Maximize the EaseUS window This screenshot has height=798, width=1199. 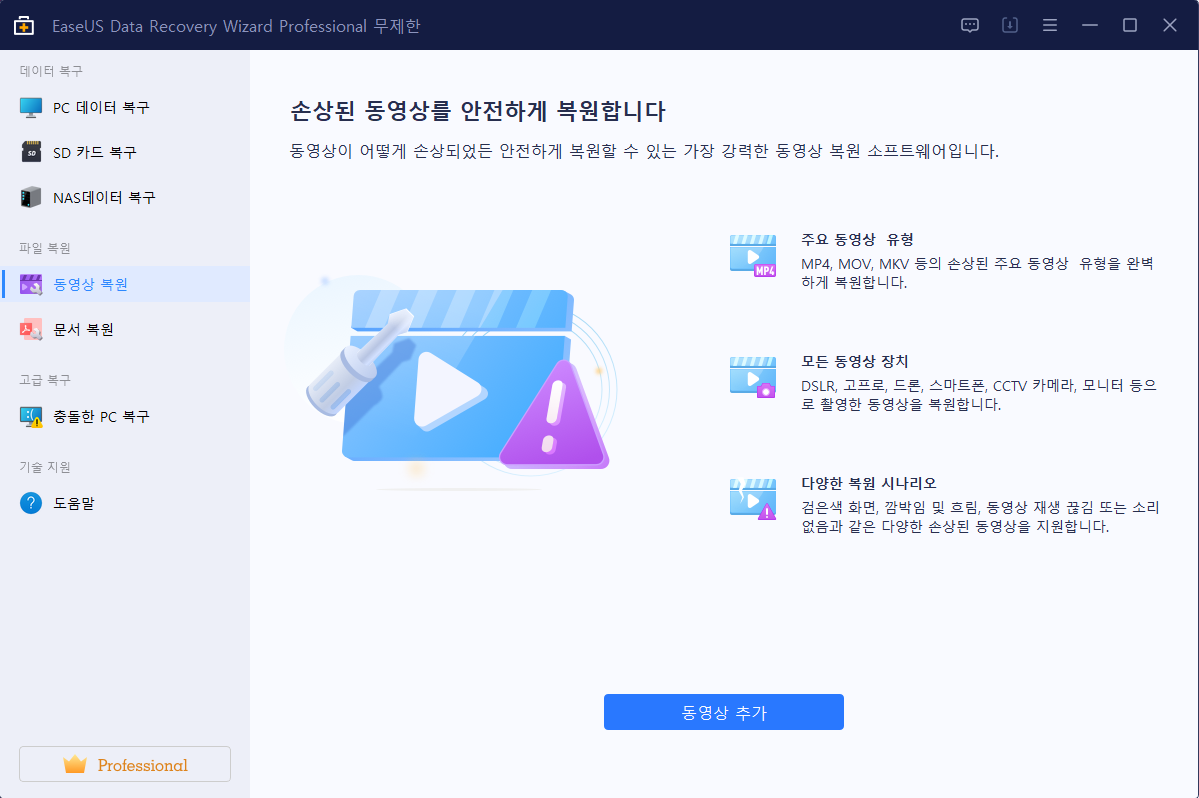[x=1129, y=25]
